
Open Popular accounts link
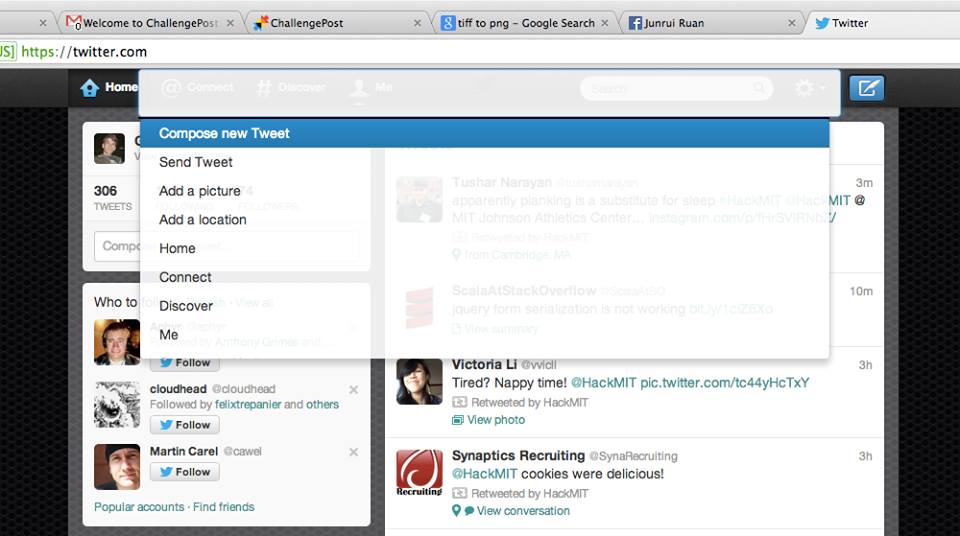pos(139,507)
